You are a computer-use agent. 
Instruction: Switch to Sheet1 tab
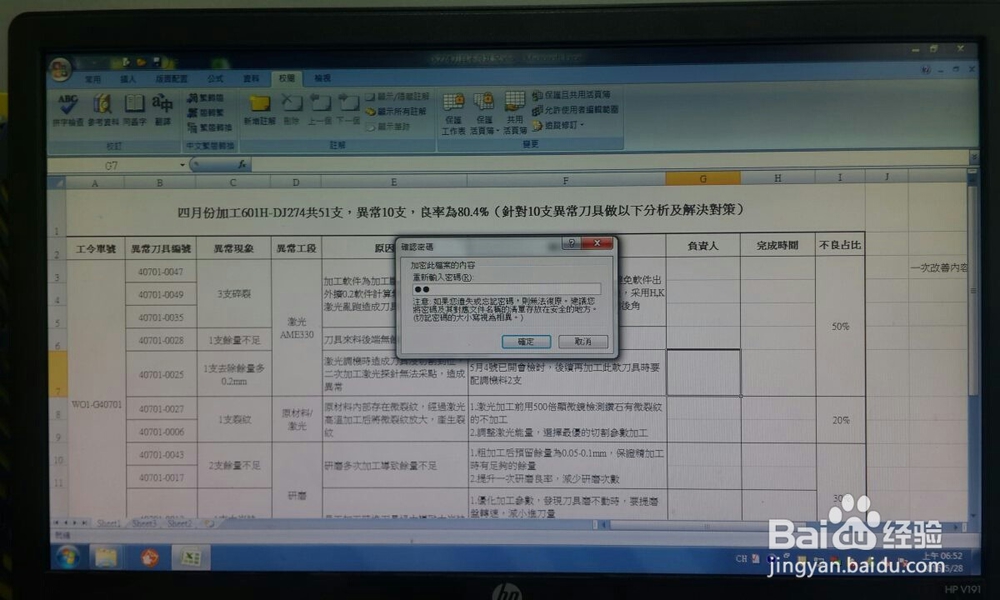(109, 523)
